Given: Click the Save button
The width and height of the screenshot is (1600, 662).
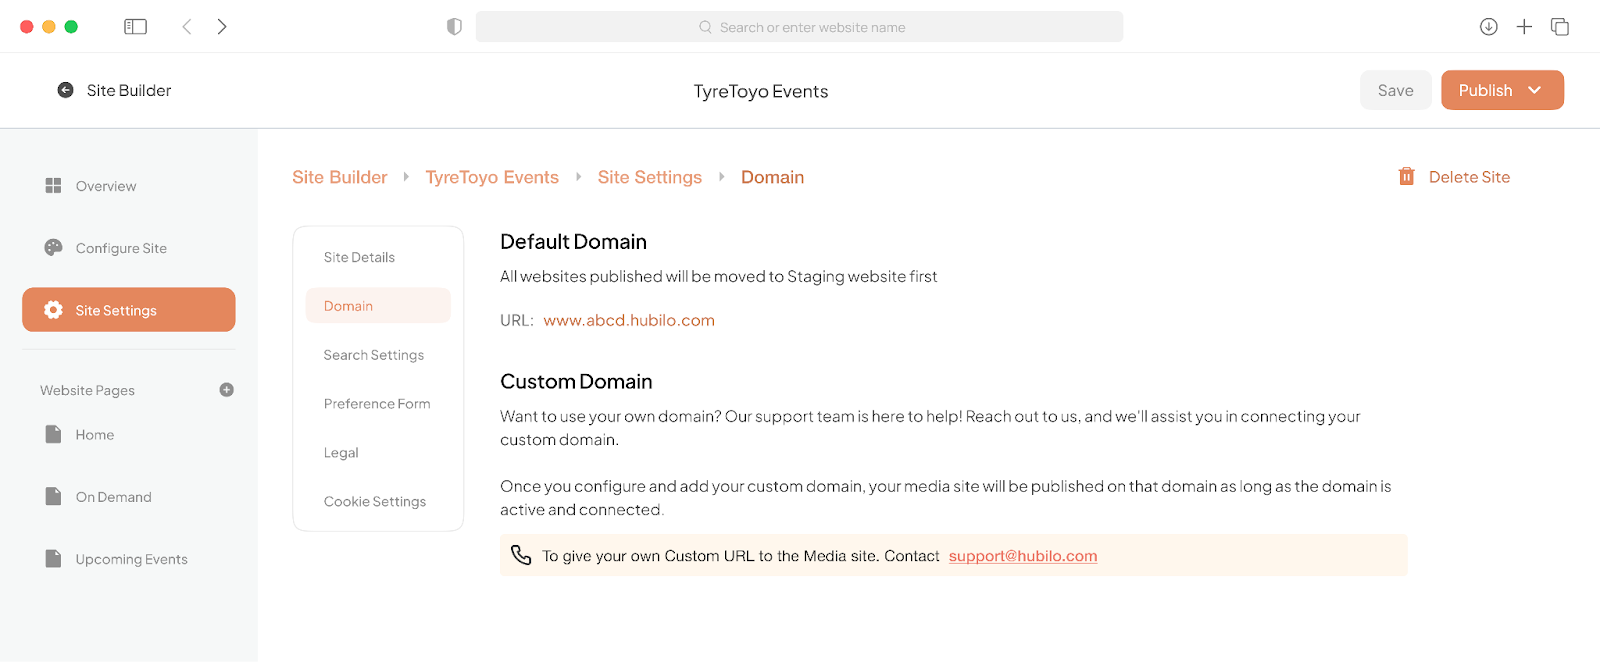Looking at the screenshot, I should point(1395,90).
